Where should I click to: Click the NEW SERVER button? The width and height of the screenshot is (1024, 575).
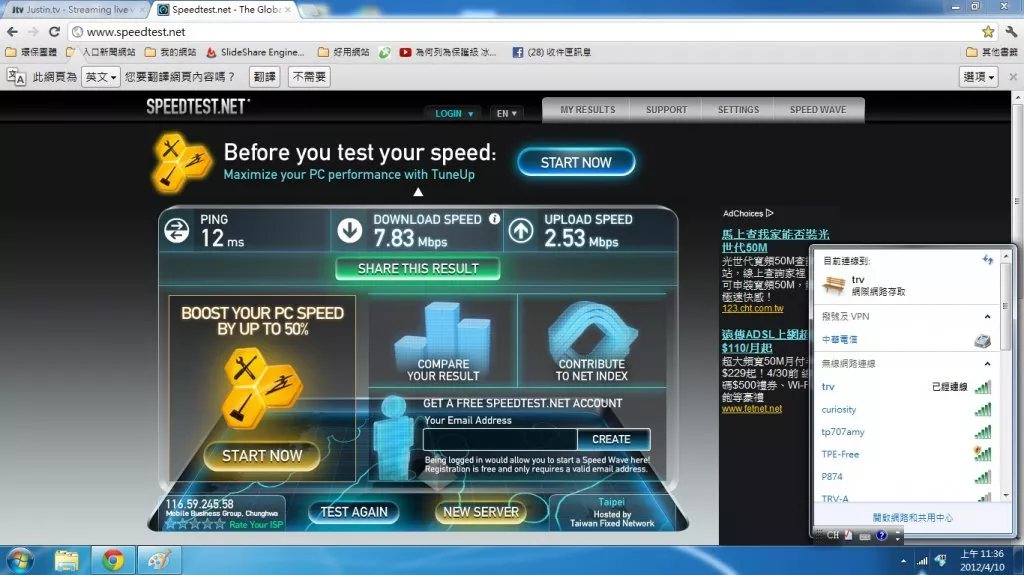pos(481,512)
